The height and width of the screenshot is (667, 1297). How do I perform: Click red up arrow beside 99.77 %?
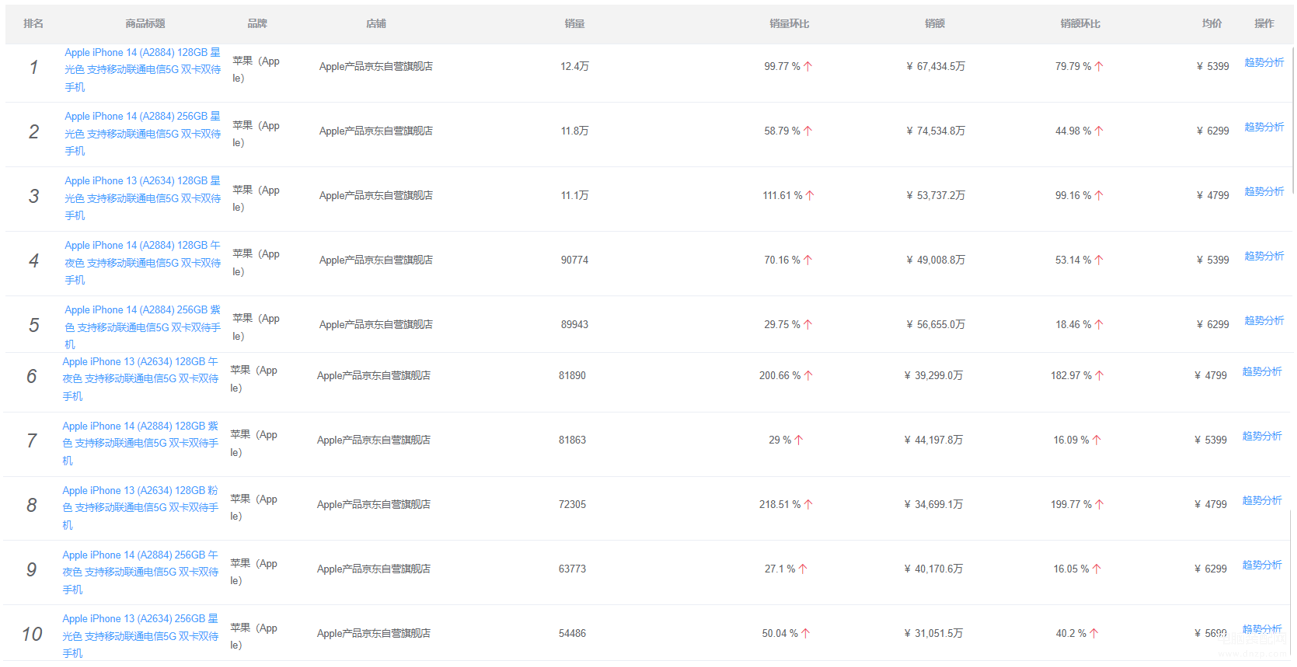(x=808, y=67)
